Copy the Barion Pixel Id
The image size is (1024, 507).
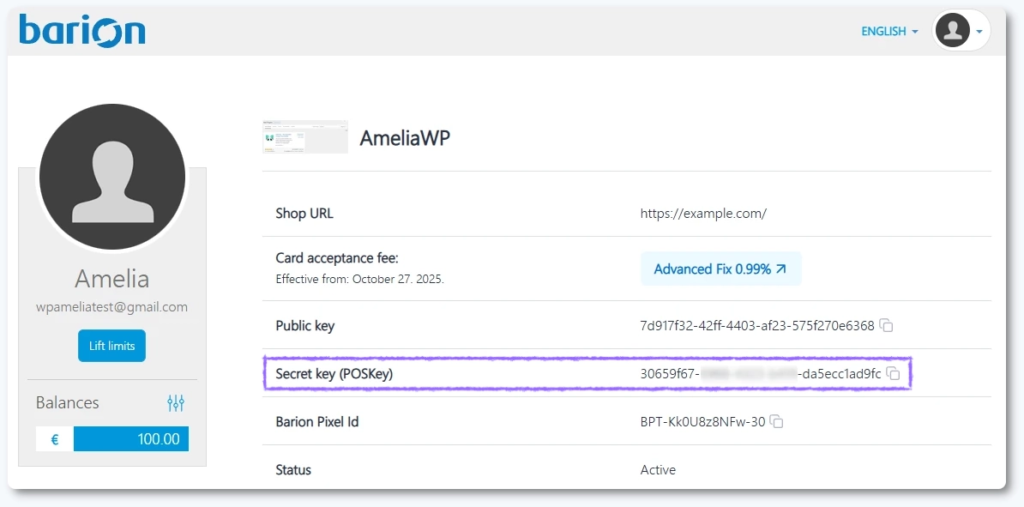(777, 422)
